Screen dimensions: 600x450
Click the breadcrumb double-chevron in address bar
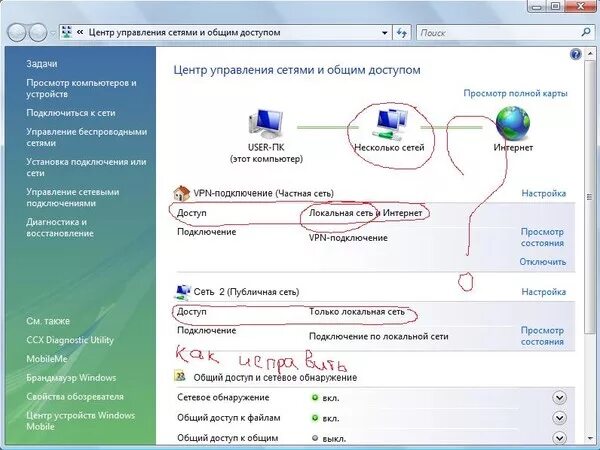pyautogui.click(x=80, y=32)
